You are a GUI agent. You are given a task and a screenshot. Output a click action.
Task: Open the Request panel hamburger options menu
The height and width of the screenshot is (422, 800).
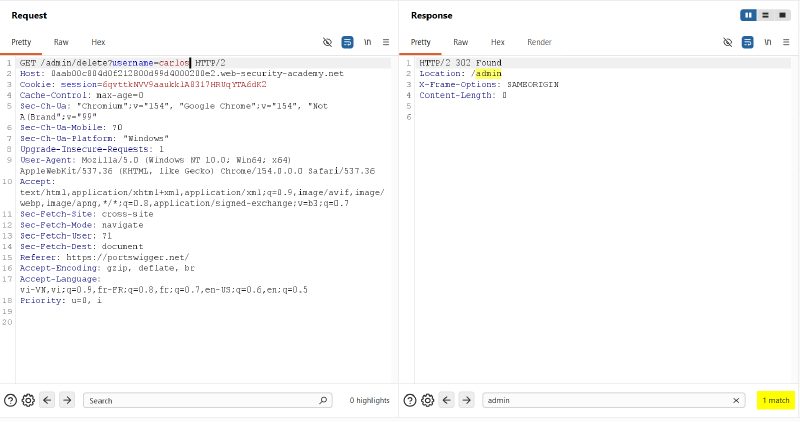click(386, 42)
